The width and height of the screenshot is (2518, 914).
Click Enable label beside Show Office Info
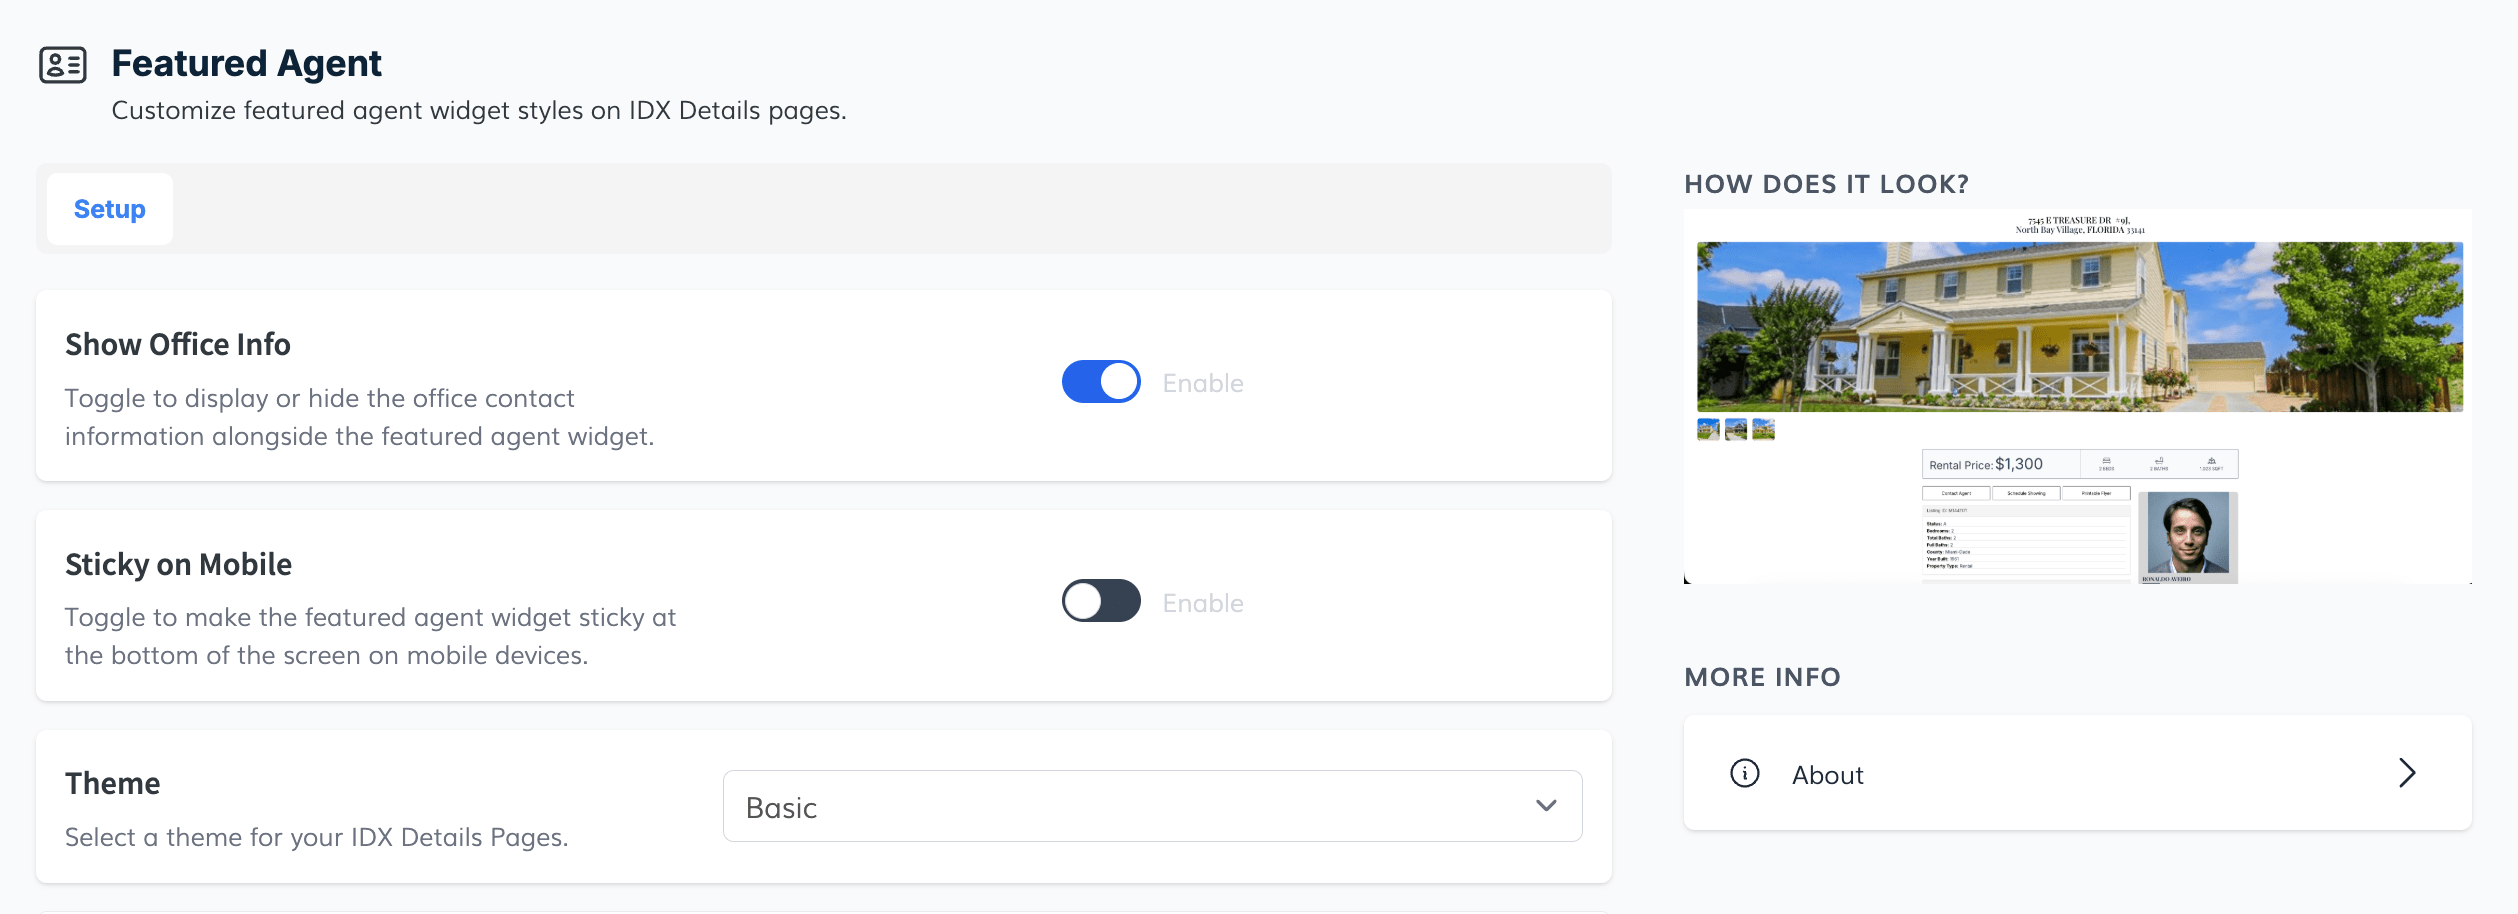pos(1203,383)
